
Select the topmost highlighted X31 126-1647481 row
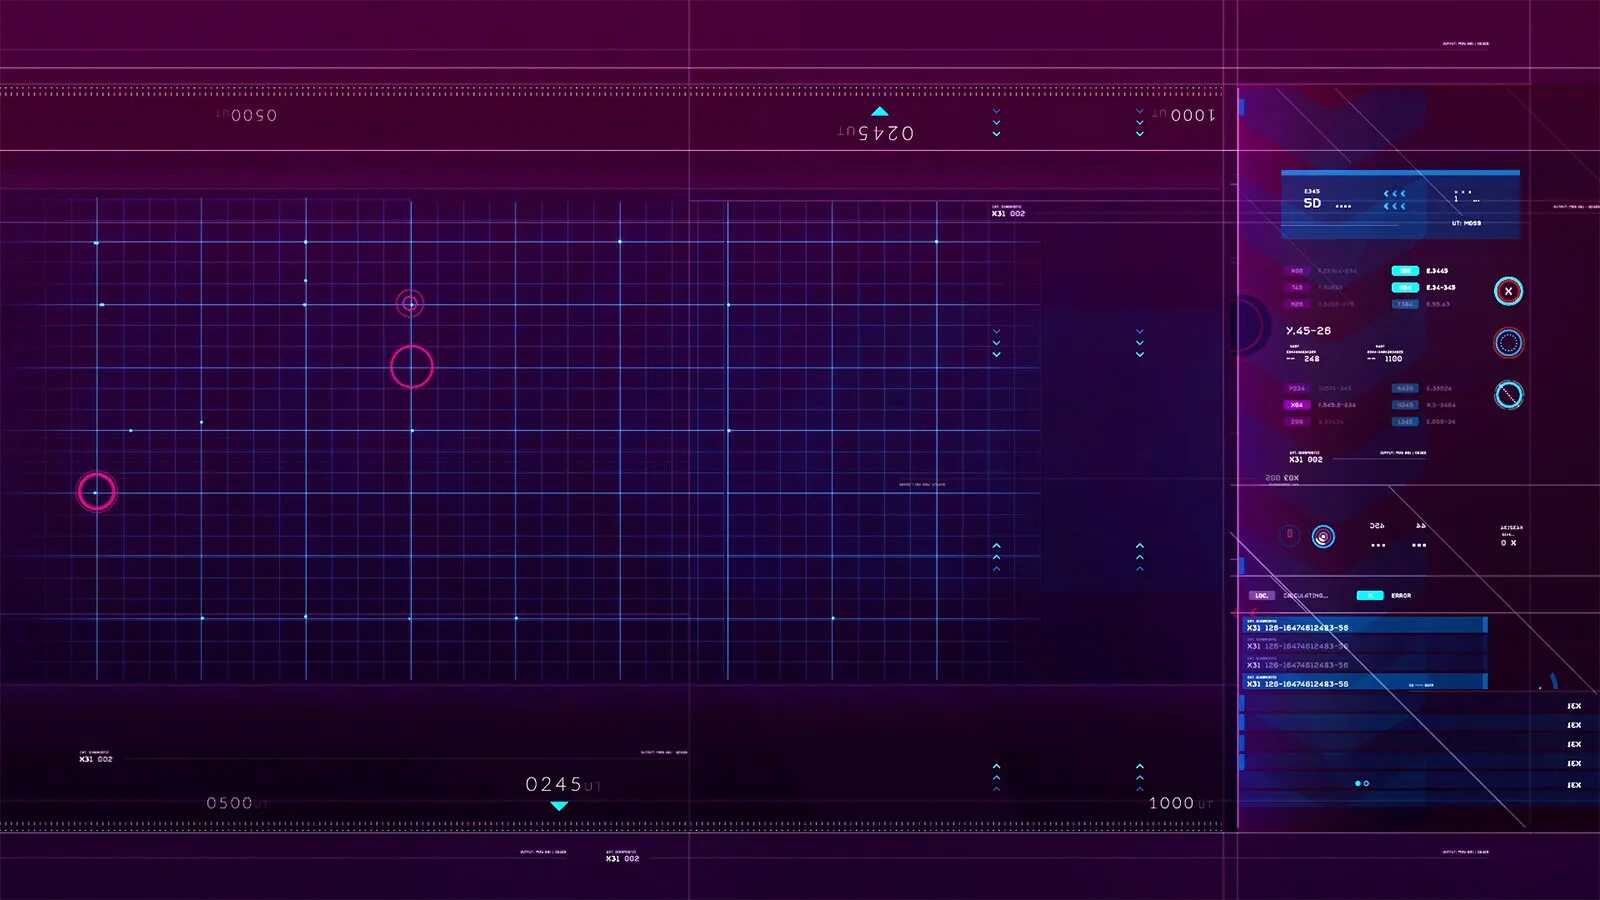click(x=1365, y=625)
